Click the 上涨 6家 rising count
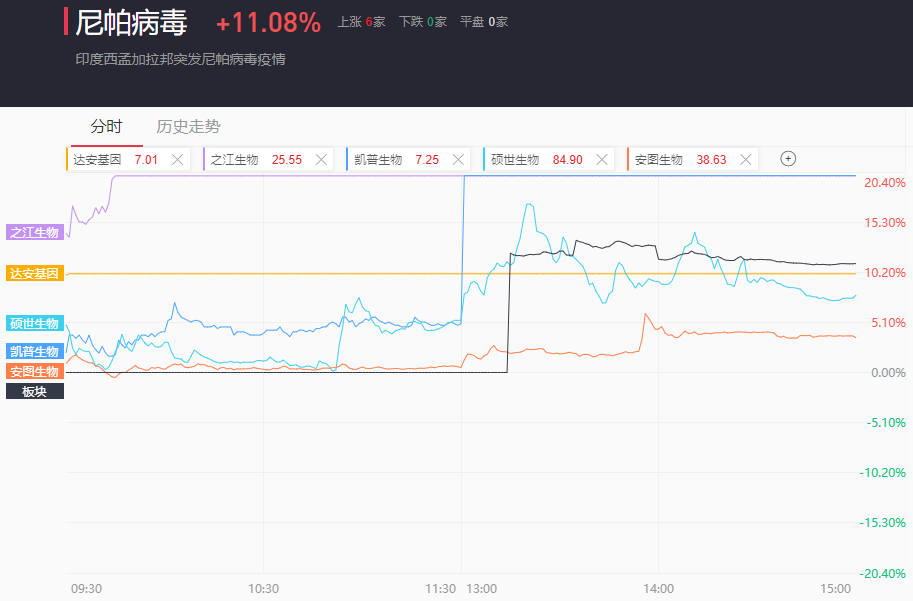The image size is (913, 601). tap(361, 22)
